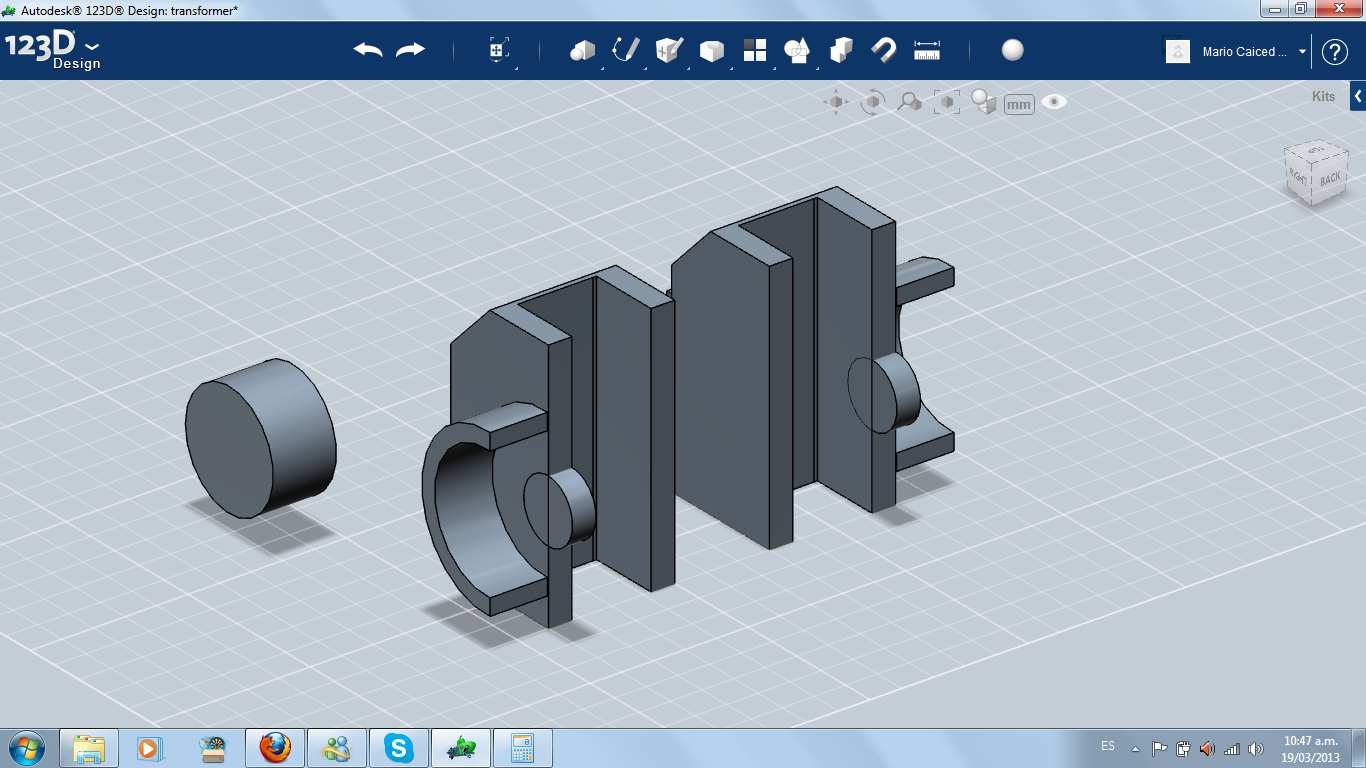
Task: Open the visual style display options
Action: [x=984, y=102]
